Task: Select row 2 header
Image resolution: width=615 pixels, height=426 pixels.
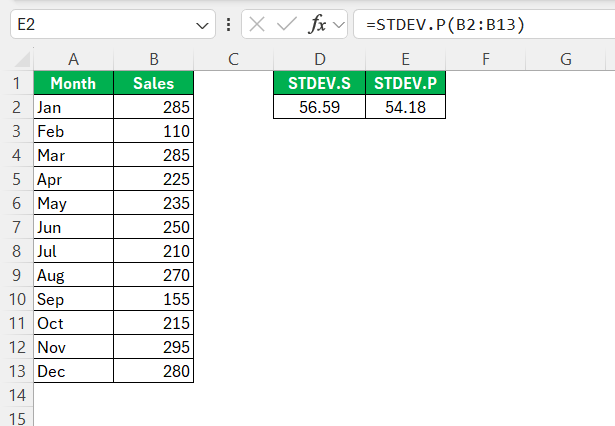Action: (16, 107)
